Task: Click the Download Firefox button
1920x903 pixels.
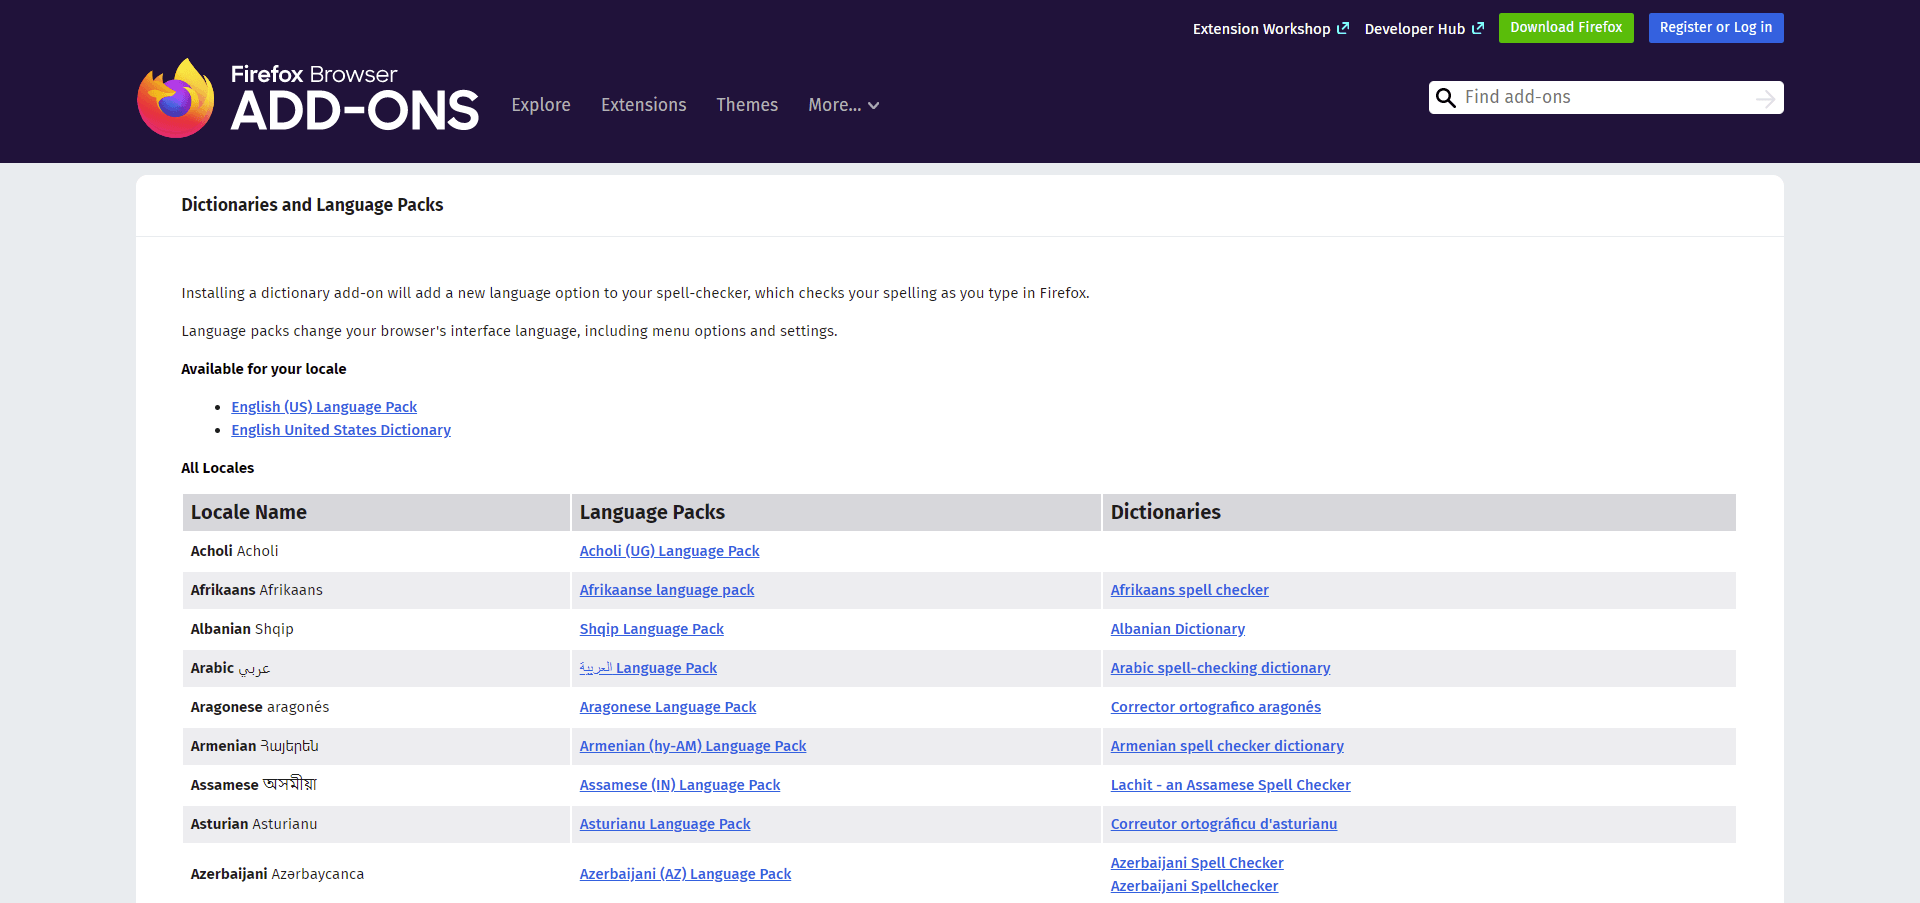Action: pos(1566,28)
